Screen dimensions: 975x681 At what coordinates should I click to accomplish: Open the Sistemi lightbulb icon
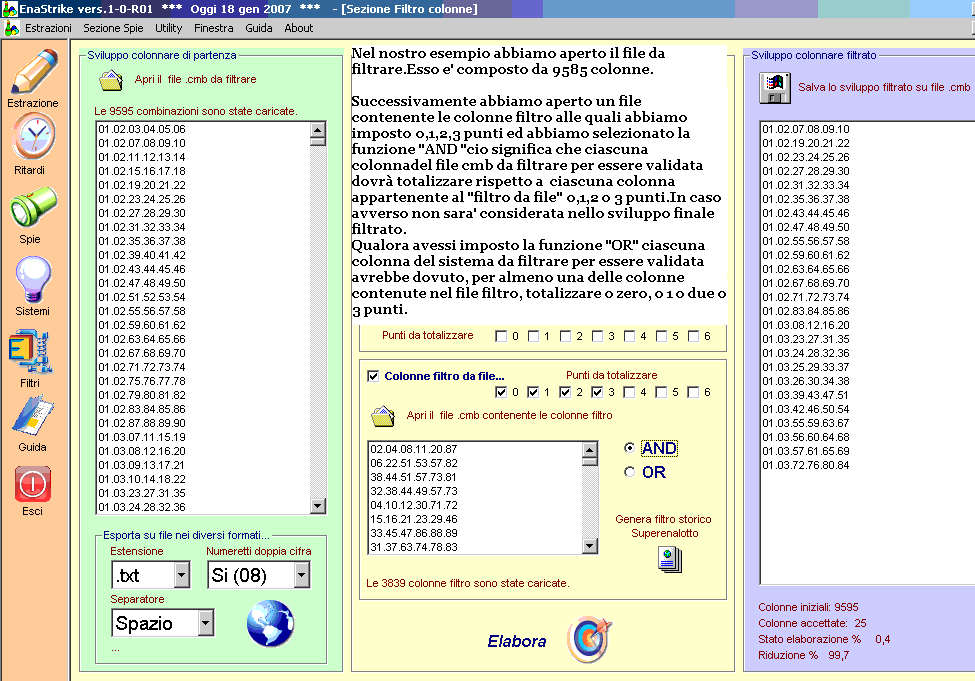33,279
